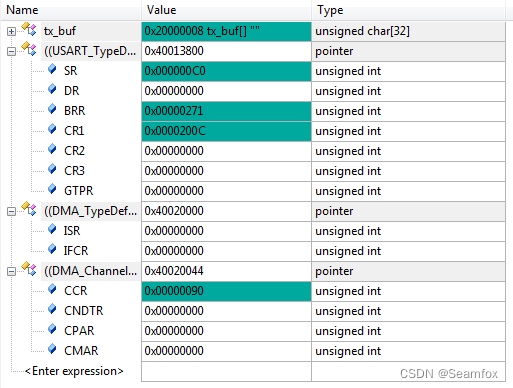Click the DMA_Channel watch variable icon
Viewport: 513px width, 388px height.
[29, 269]
